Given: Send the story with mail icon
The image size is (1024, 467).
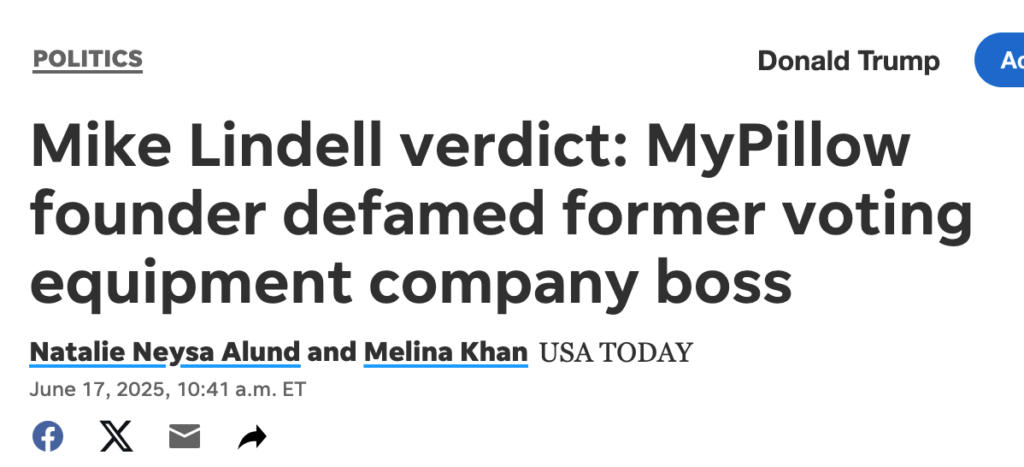Looking at the screenshot, I should tap(184, 436).
